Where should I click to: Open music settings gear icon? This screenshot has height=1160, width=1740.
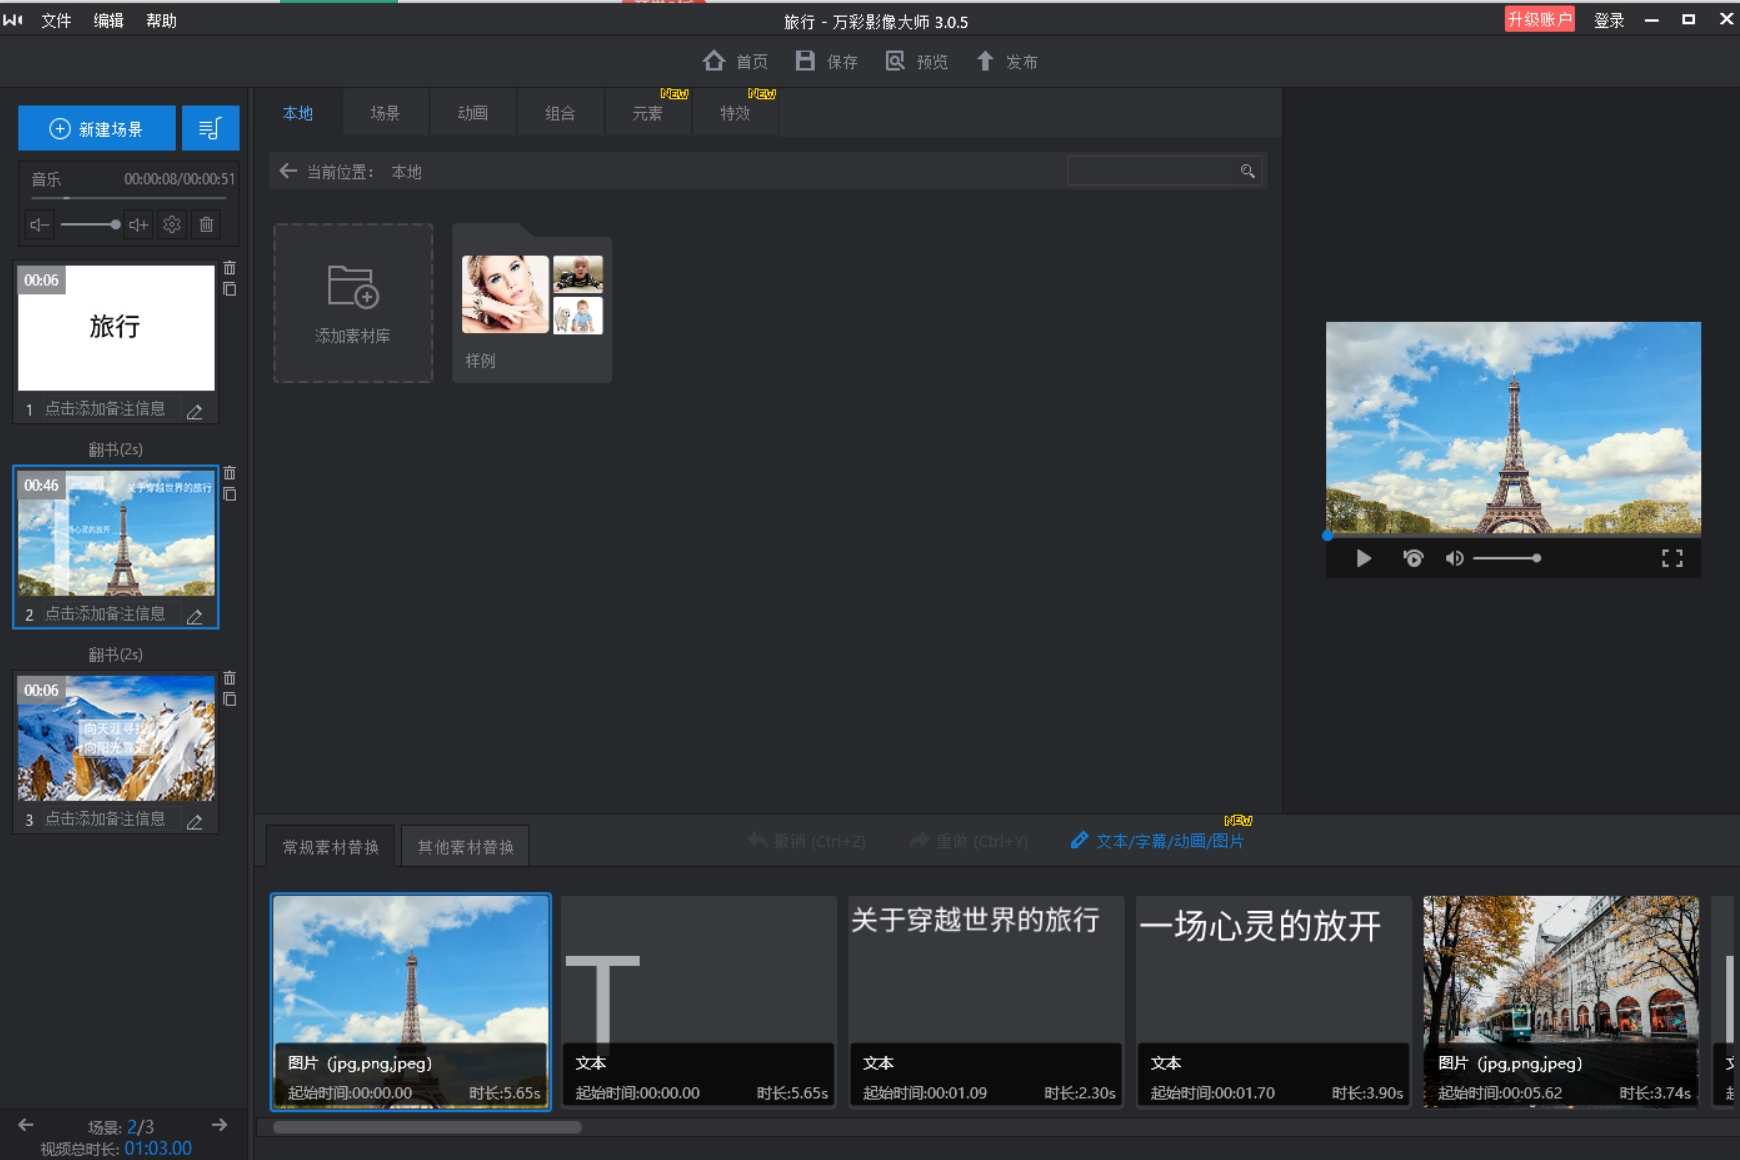click(x=172, y=225)
